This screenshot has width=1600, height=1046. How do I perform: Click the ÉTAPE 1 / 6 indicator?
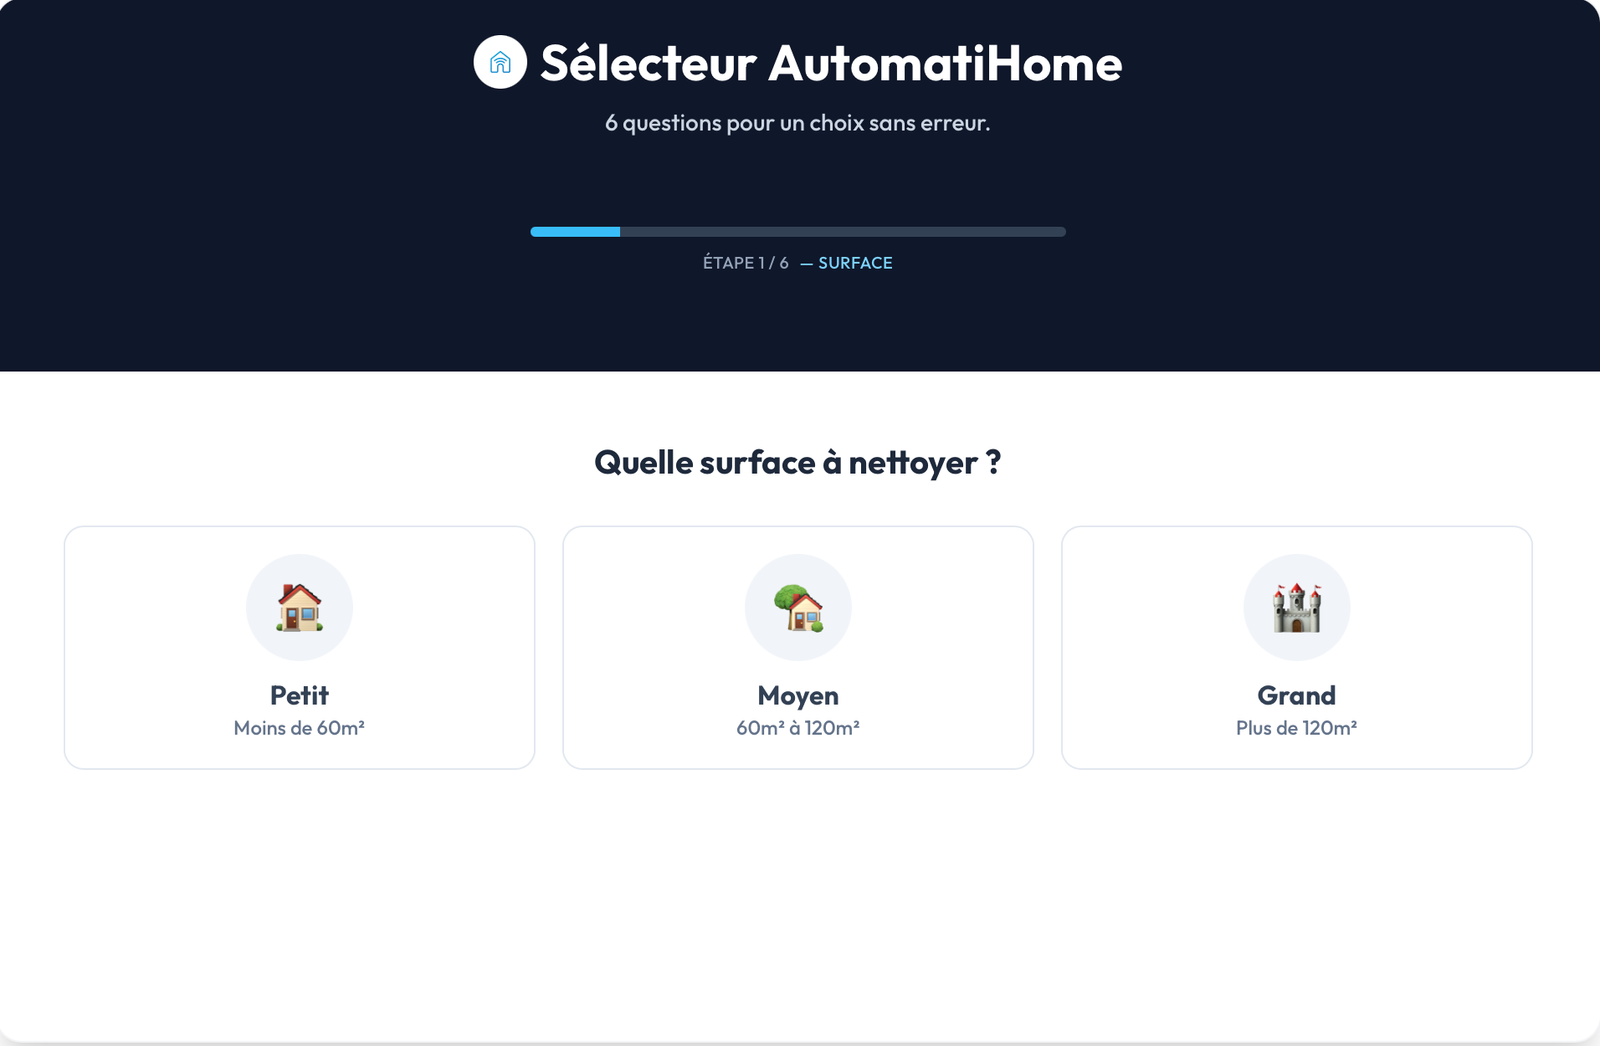click(745, 263)
